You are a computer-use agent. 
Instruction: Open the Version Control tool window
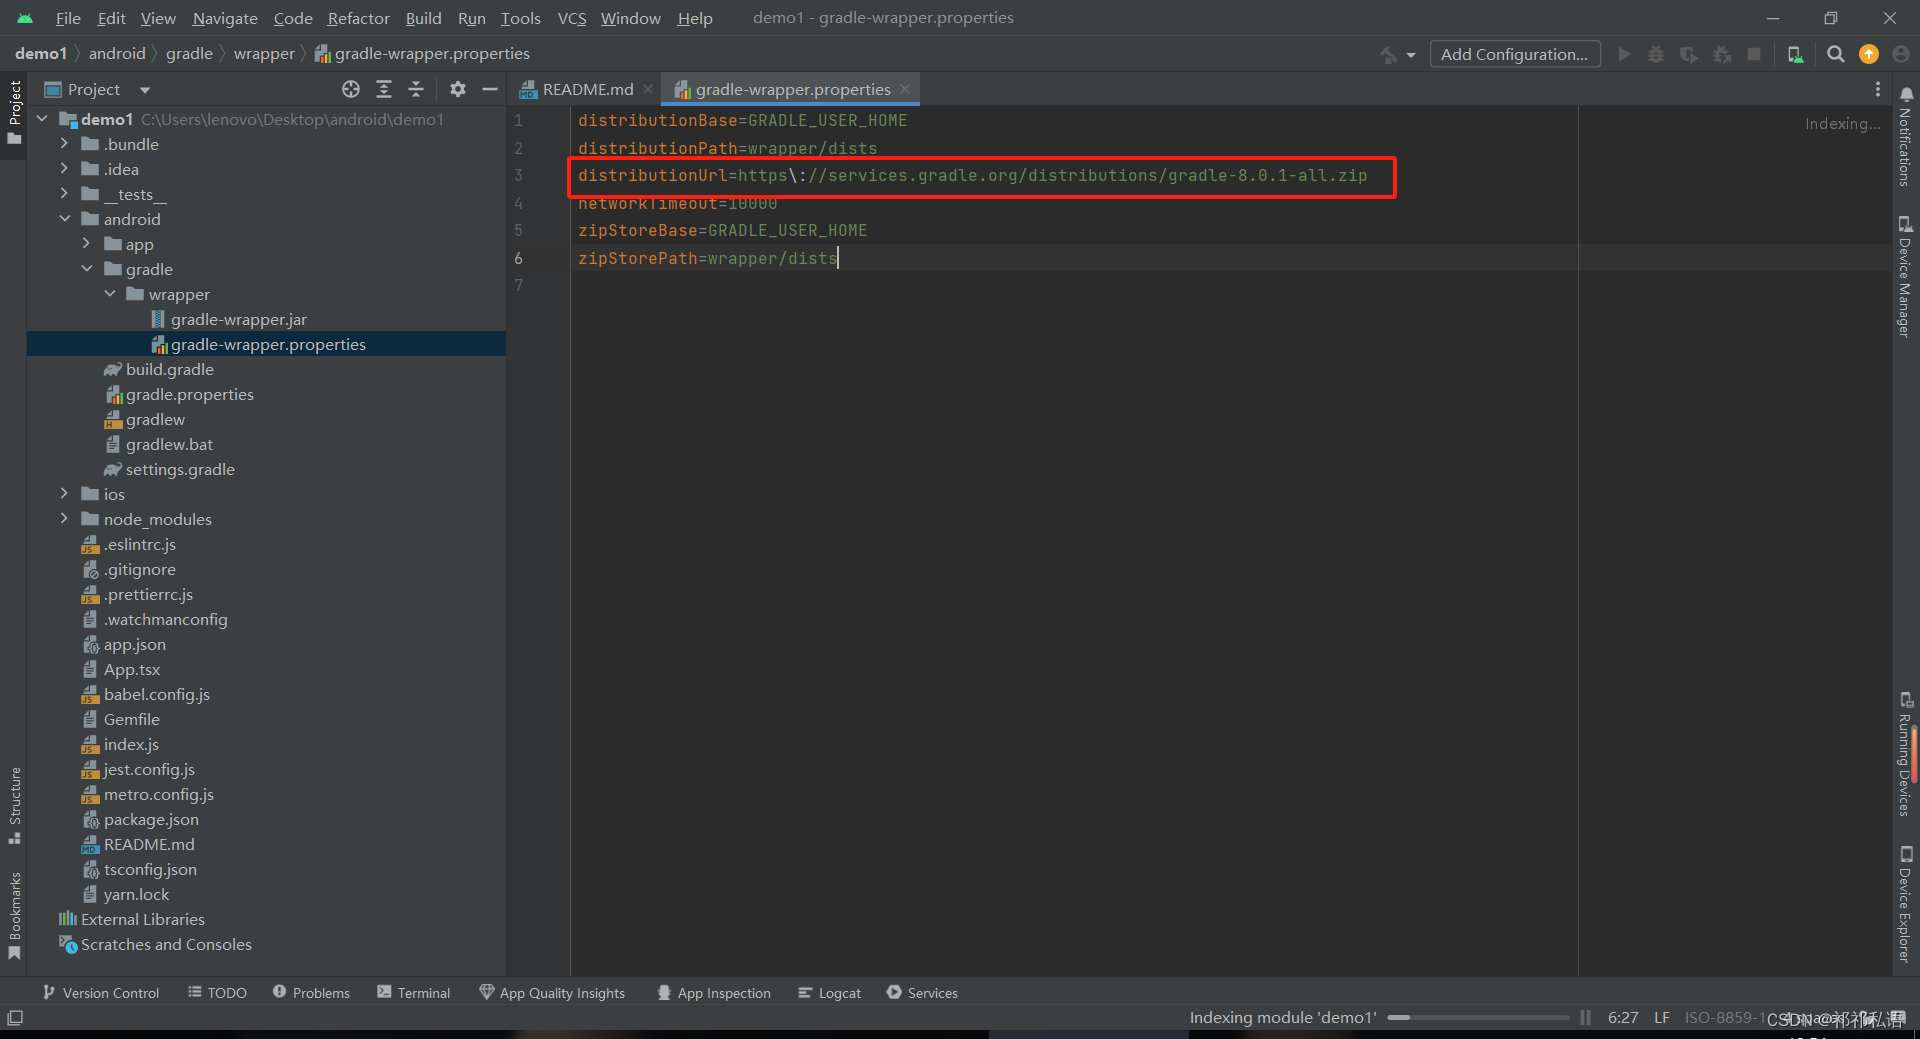click(101, 993)
